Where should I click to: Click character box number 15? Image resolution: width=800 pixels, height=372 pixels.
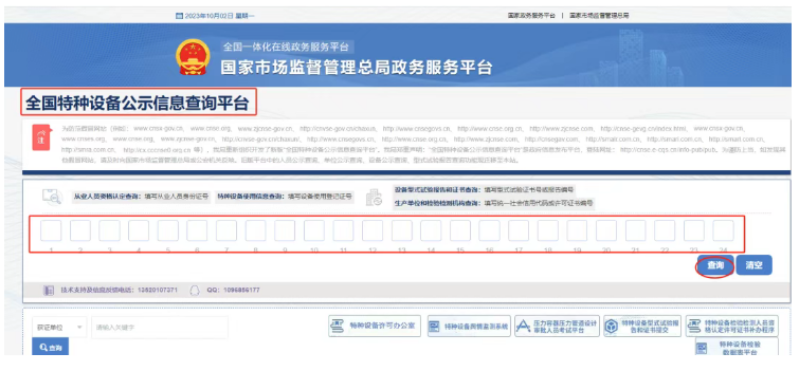[x=460, y=231]
